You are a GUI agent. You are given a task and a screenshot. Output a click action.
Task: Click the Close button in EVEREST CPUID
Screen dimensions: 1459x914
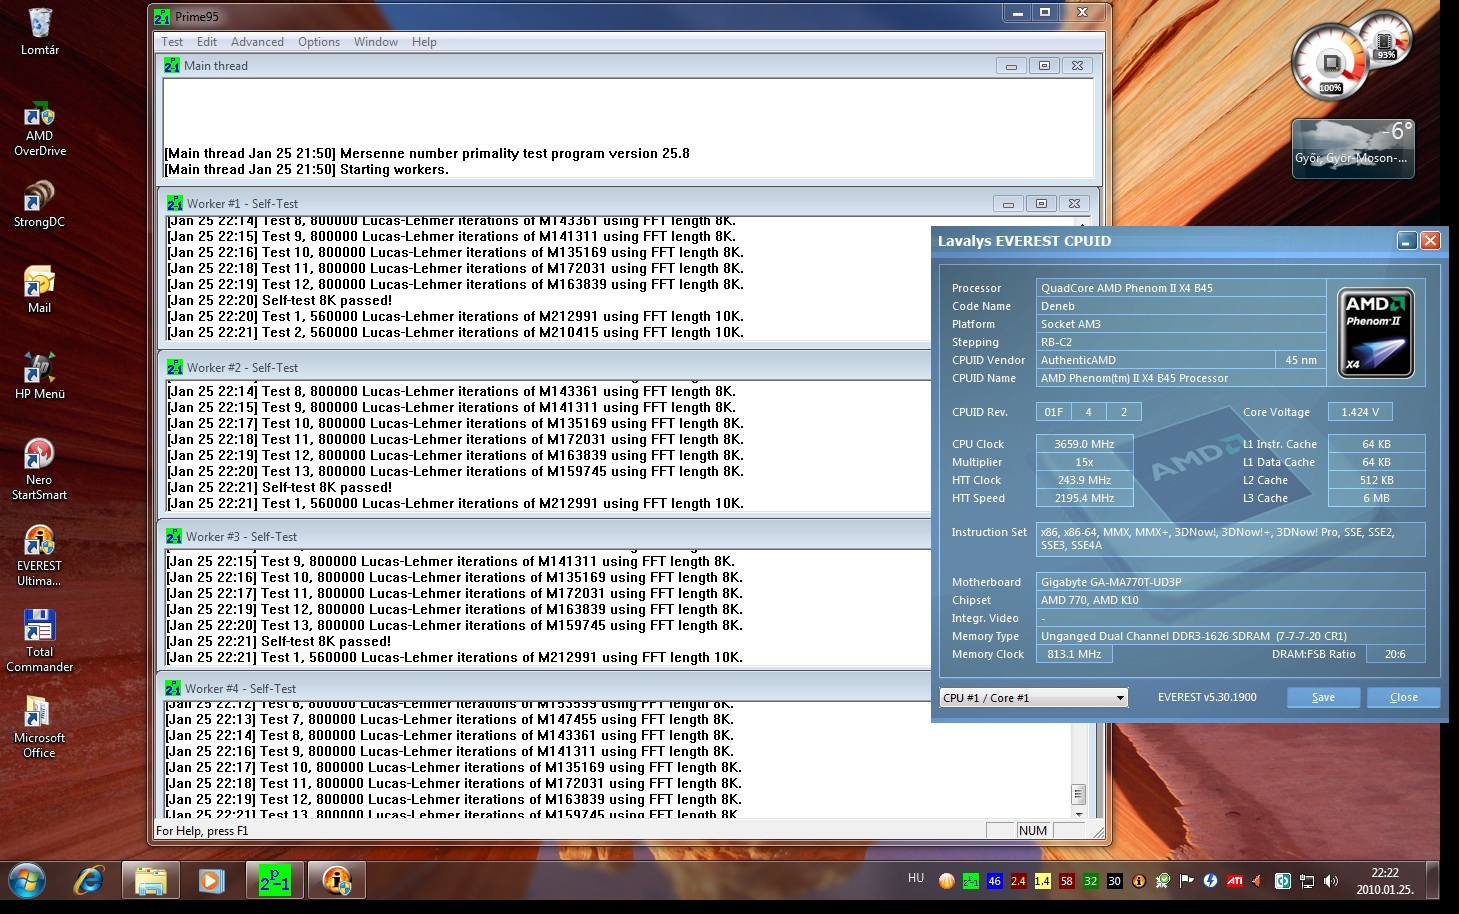click(x=1403, y=697)
